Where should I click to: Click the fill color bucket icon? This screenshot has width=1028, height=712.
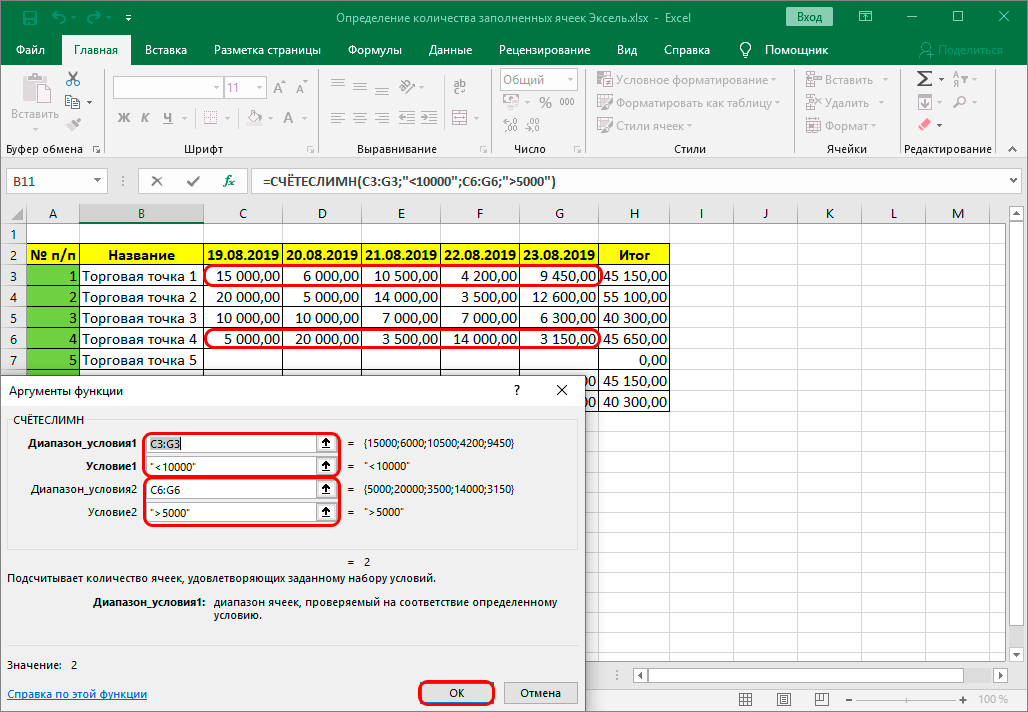254,118
